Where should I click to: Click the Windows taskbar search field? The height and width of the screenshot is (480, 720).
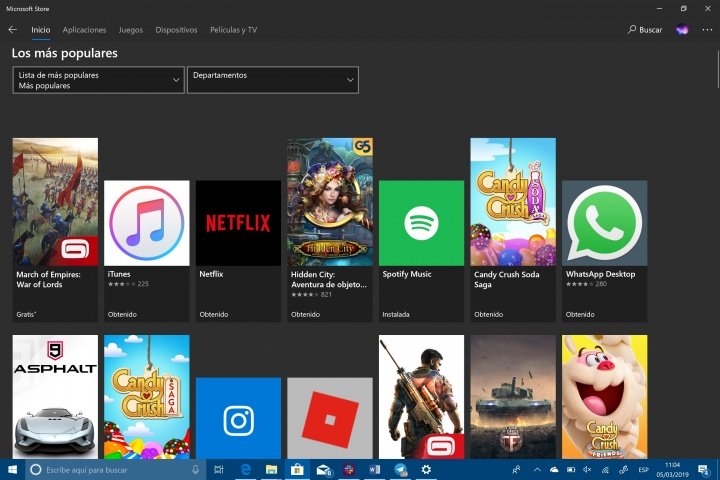[x=112, y=469]
